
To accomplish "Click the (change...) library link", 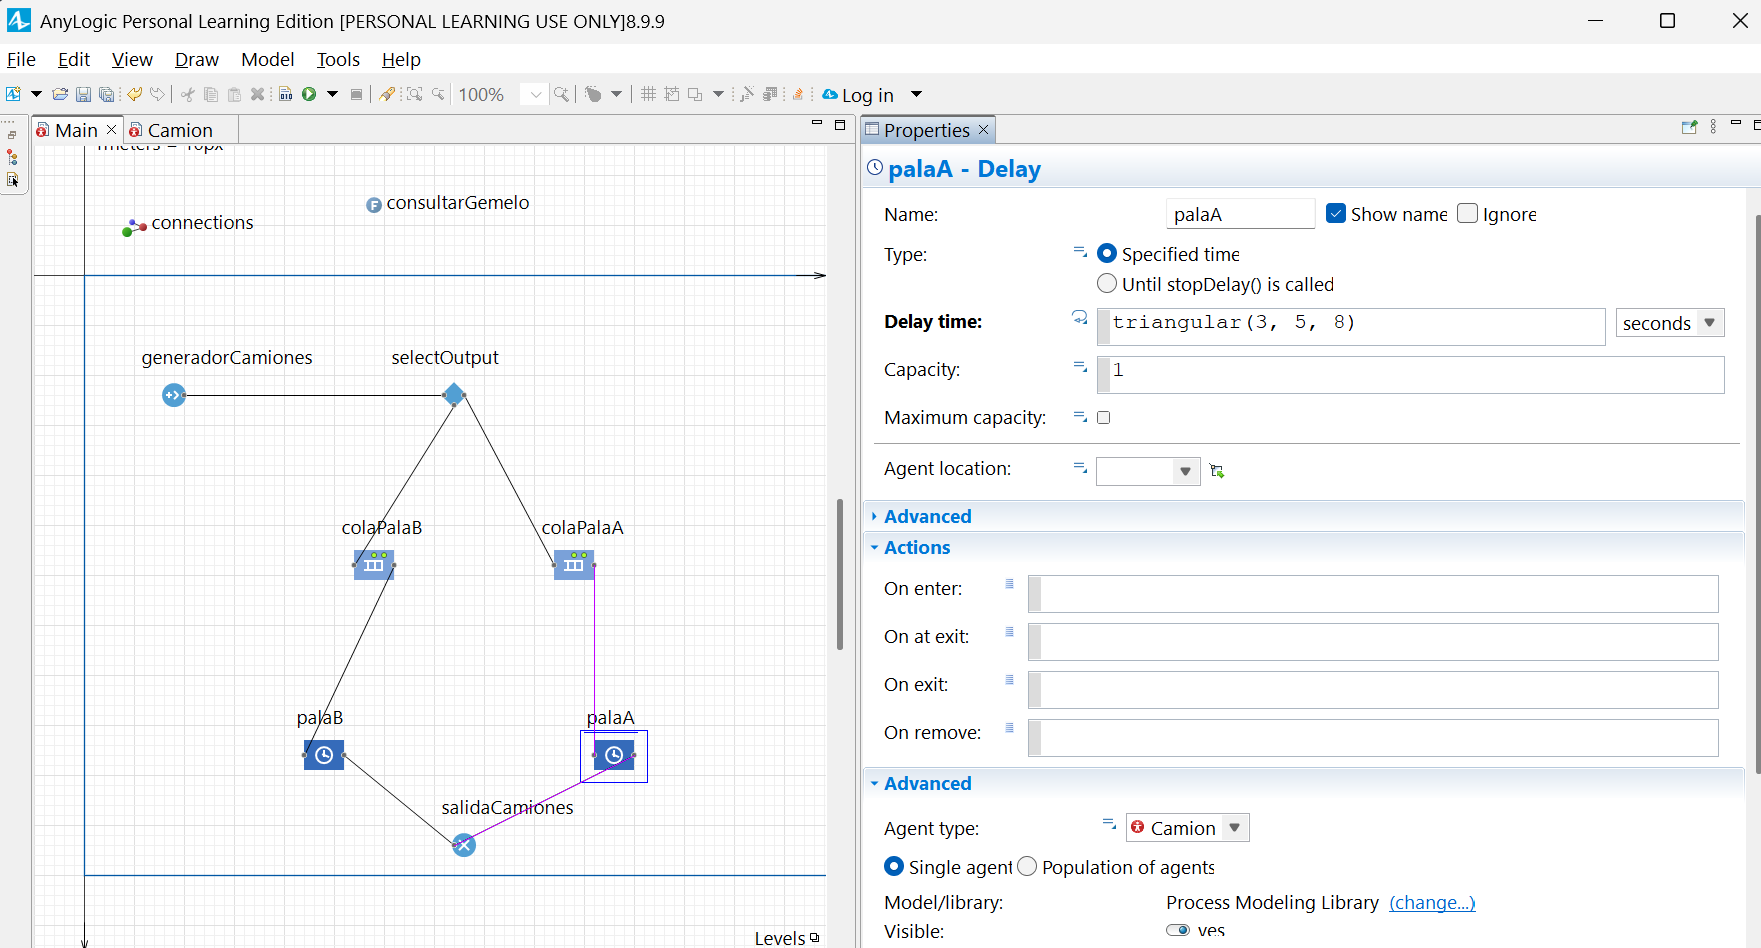I will (x=1432, y=903).
